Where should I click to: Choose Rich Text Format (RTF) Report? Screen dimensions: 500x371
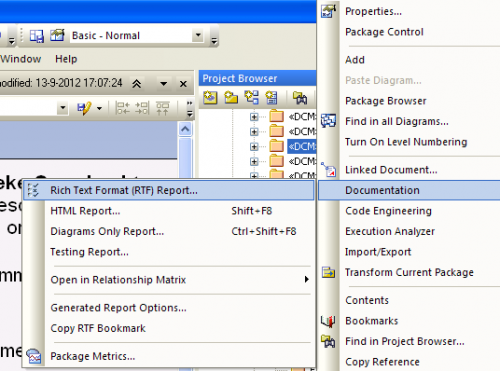(x=169, y=190)
